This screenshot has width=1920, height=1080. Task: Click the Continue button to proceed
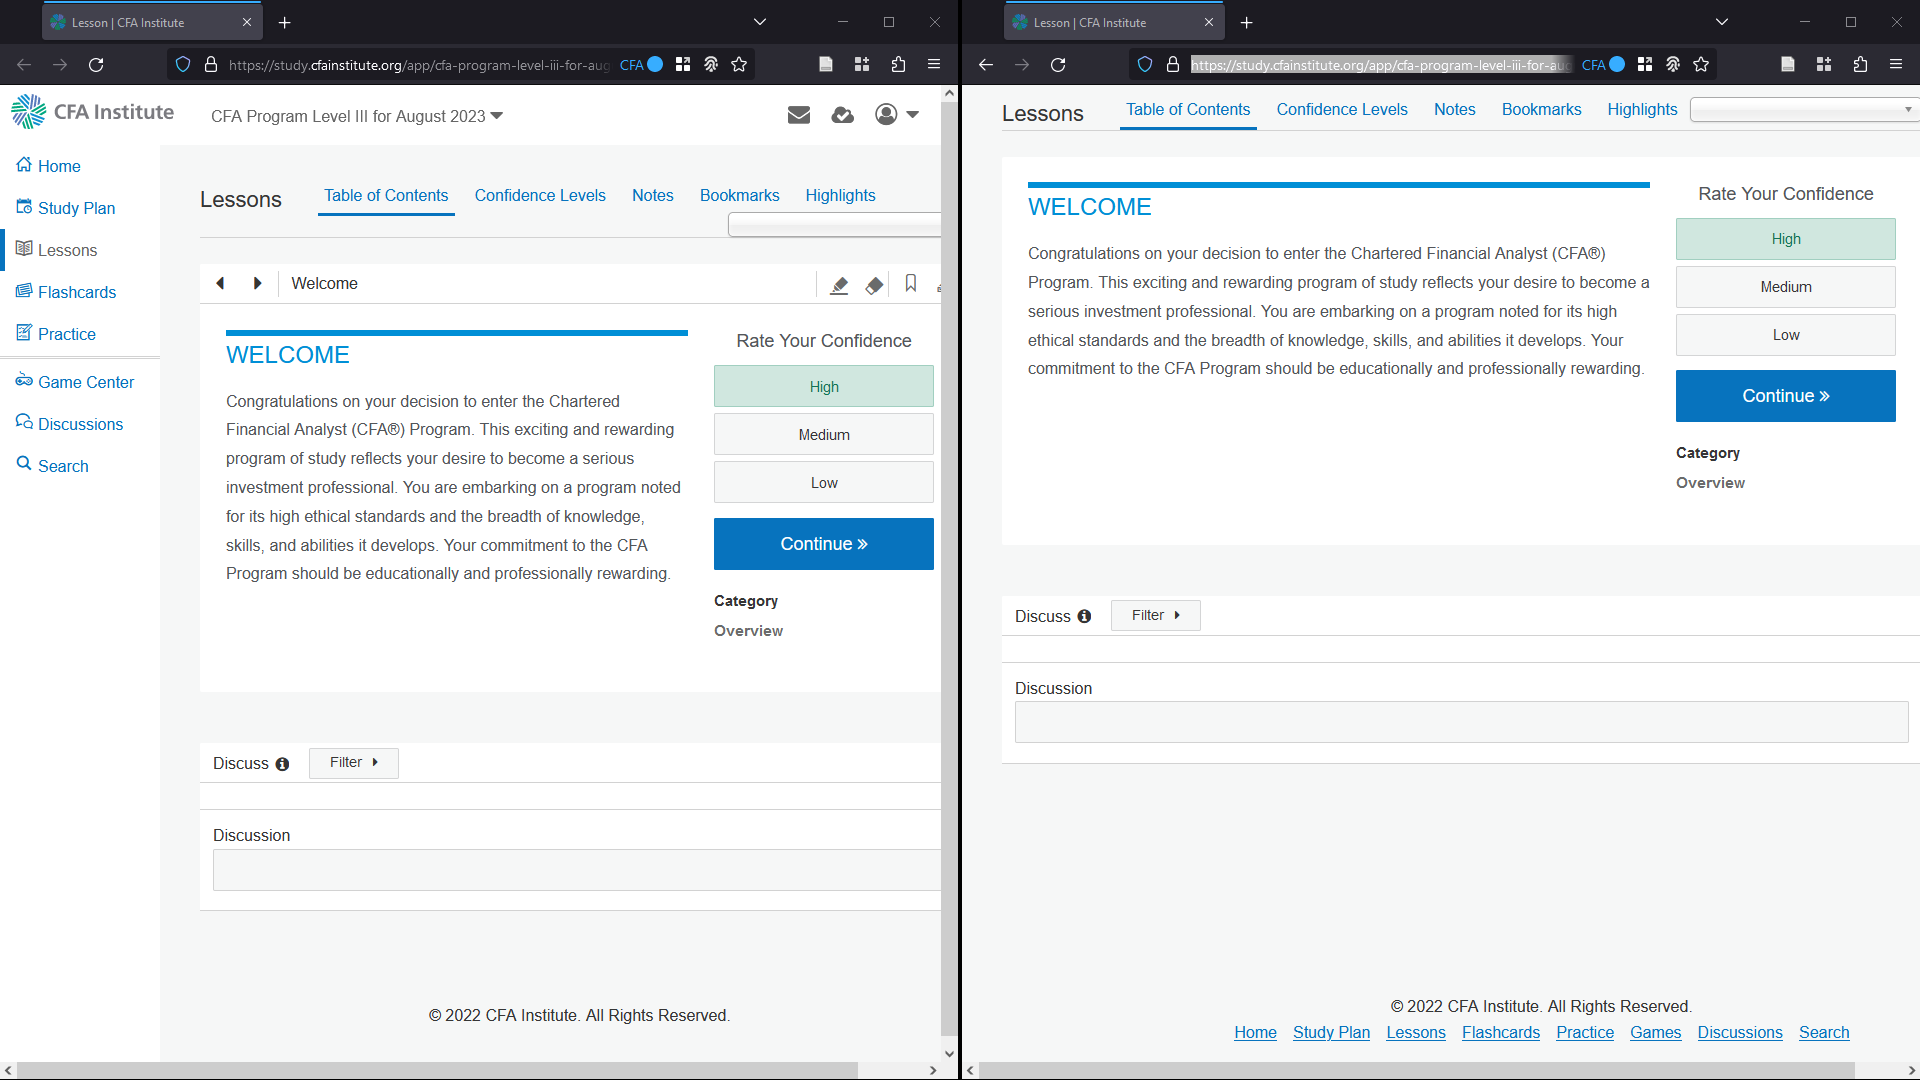coord(824,543)
